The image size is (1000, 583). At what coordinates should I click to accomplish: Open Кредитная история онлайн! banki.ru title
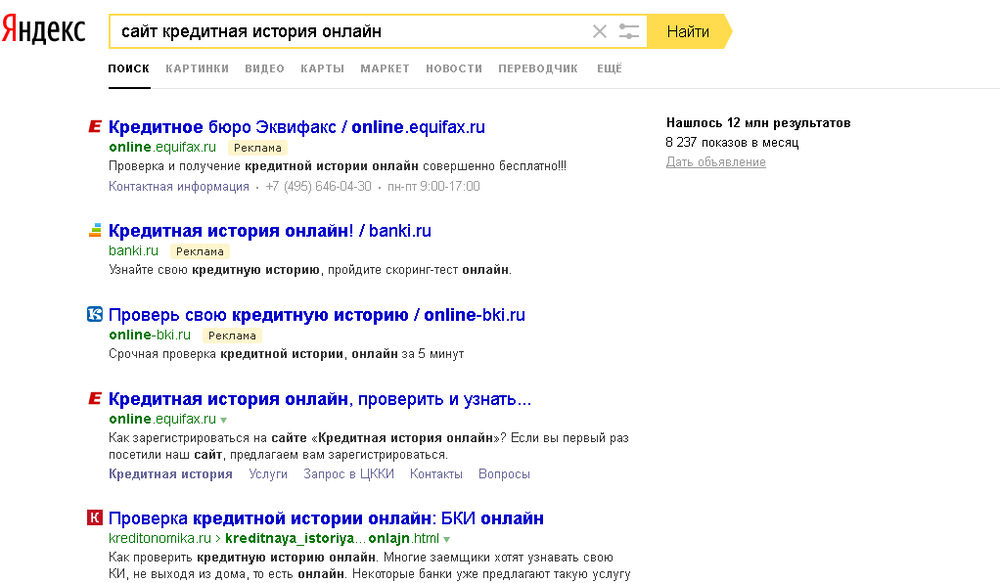[x=270, y=231]
